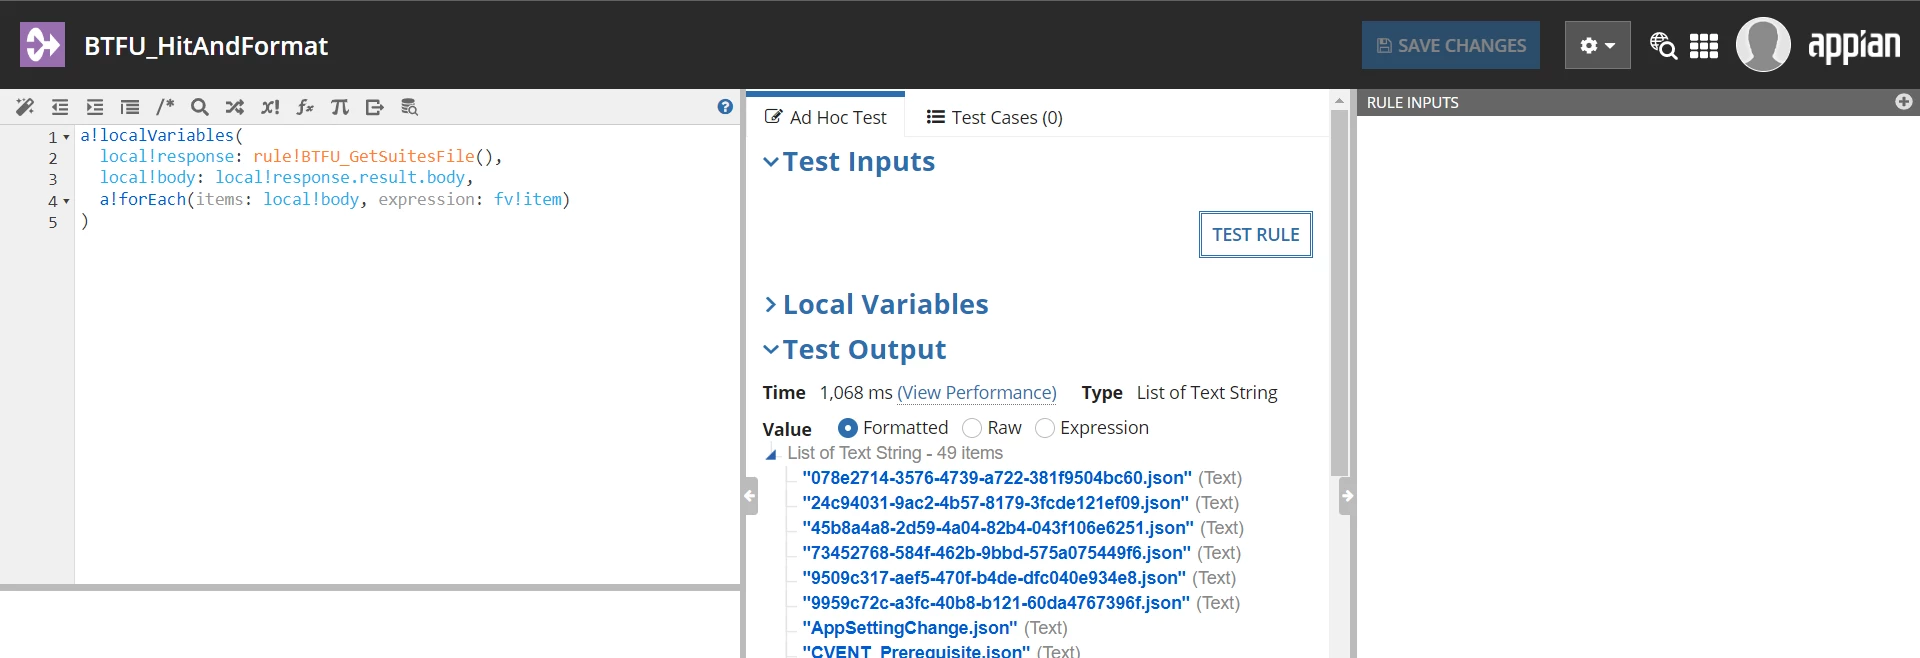Screen dimensions: 1920x658
Task: Click the TEST RULE button
Action: click(x=1256, y=235)
